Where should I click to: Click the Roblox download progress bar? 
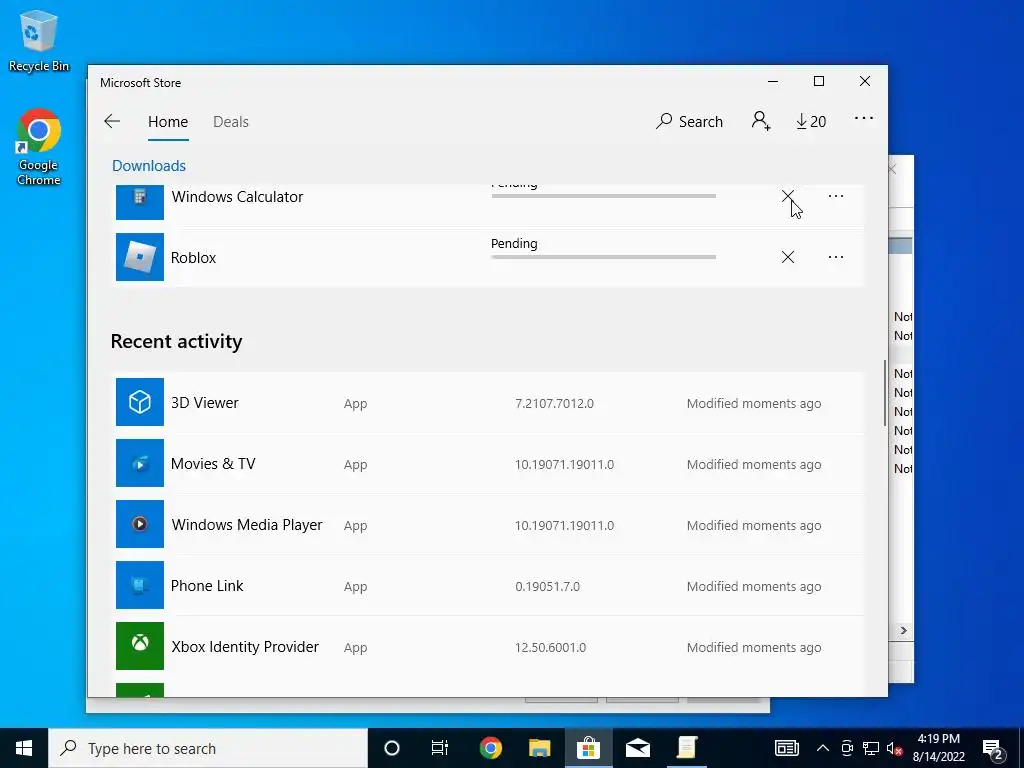click(x=603, y=257)
